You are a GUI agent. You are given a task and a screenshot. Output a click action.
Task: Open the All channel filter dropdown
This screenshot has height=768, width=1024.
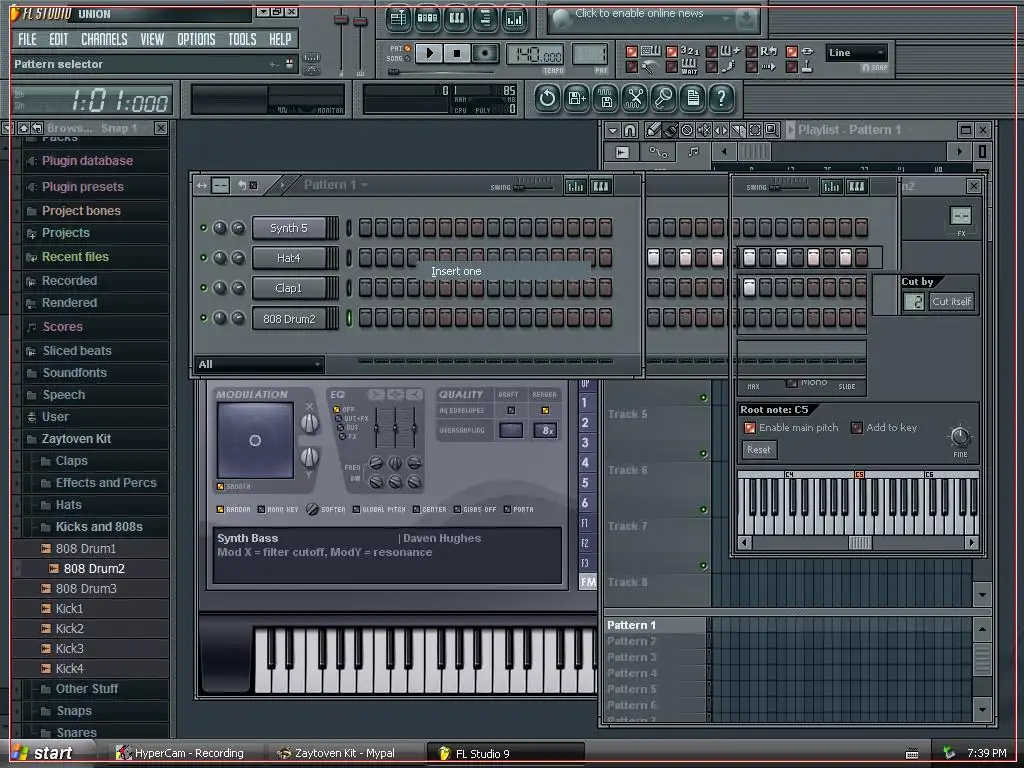[x=259, y=364]
